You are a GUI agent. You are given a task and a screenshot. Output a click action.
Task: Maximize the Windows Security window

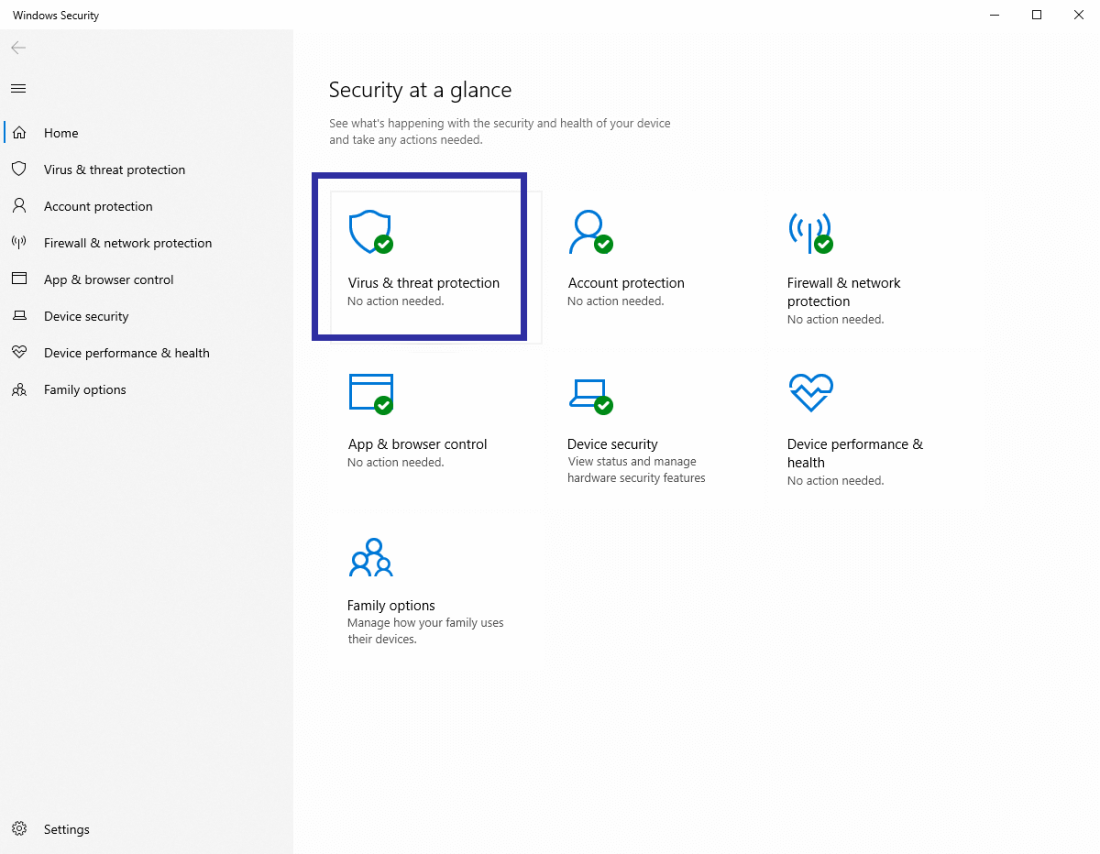click(1036, 15)
